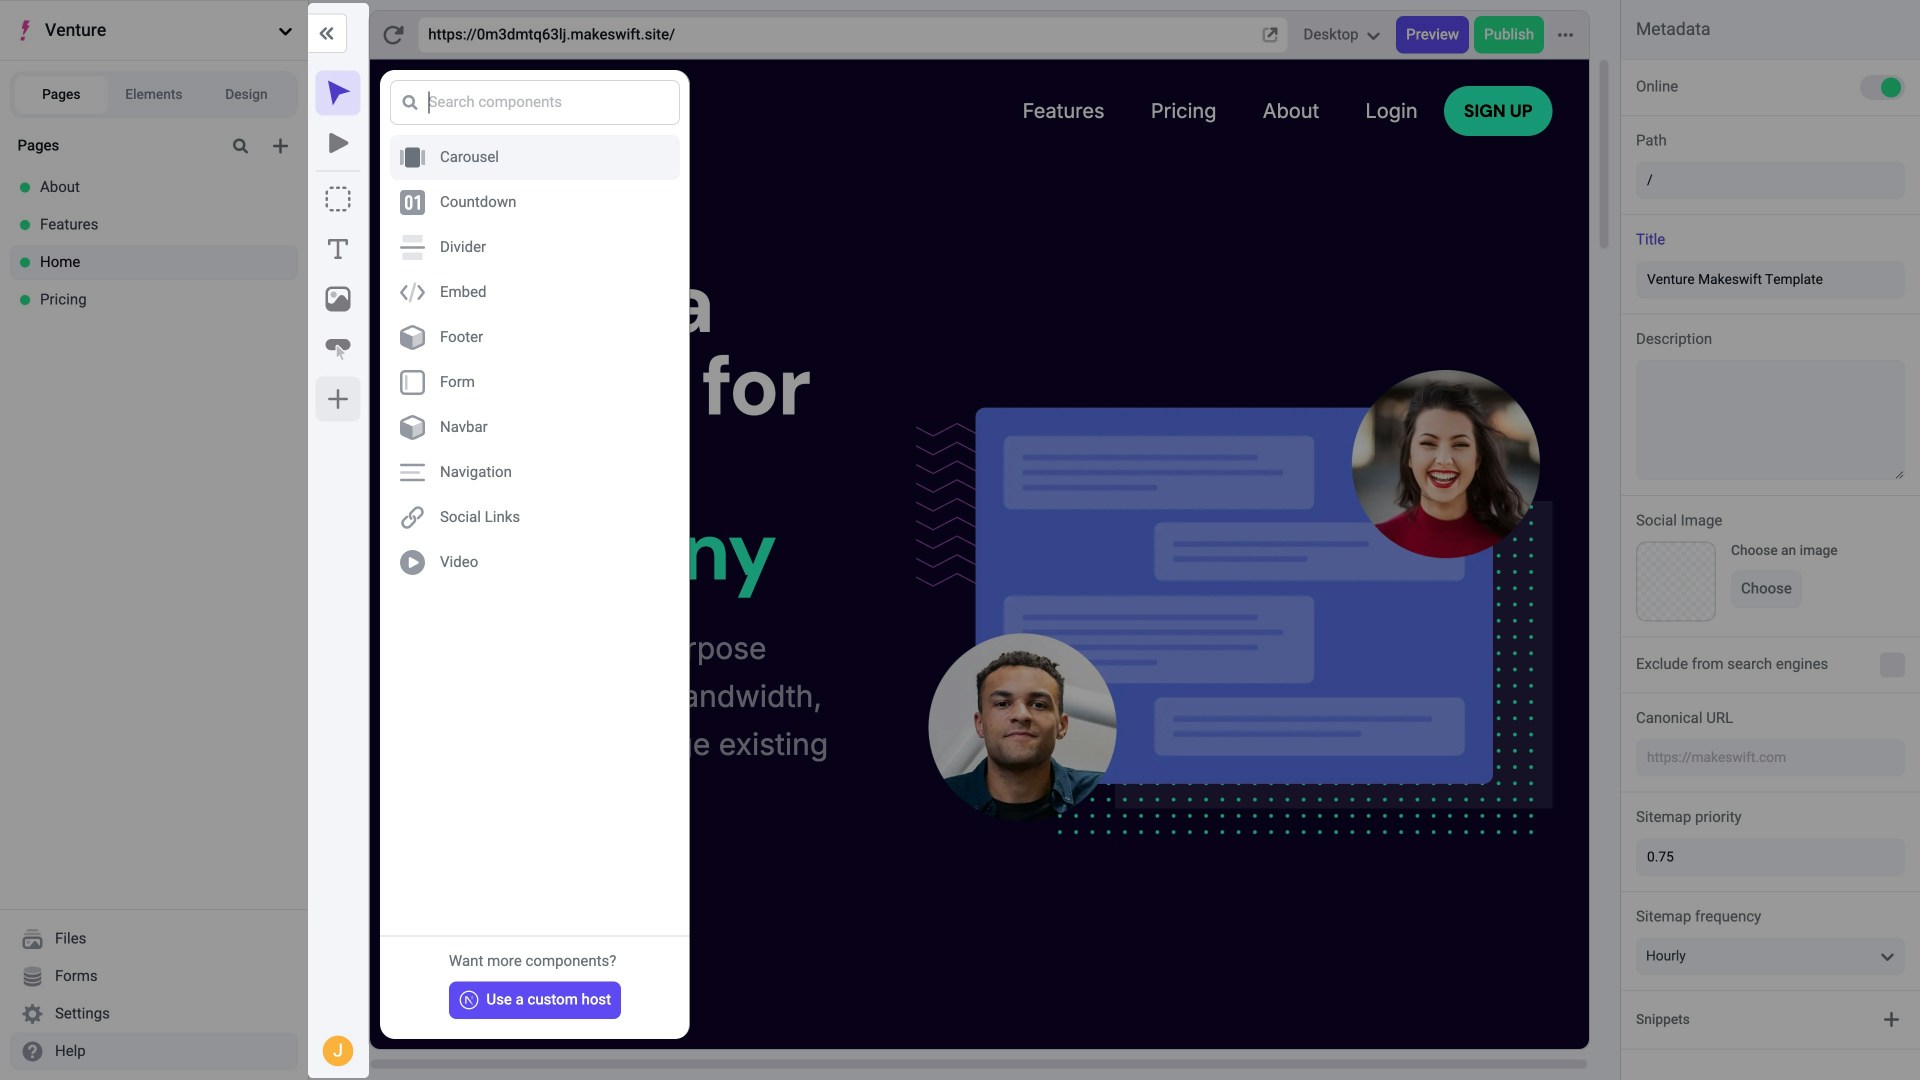Open search in the Pages panel
This screenshot has height=1080, width=1920.
click(240, 145)
